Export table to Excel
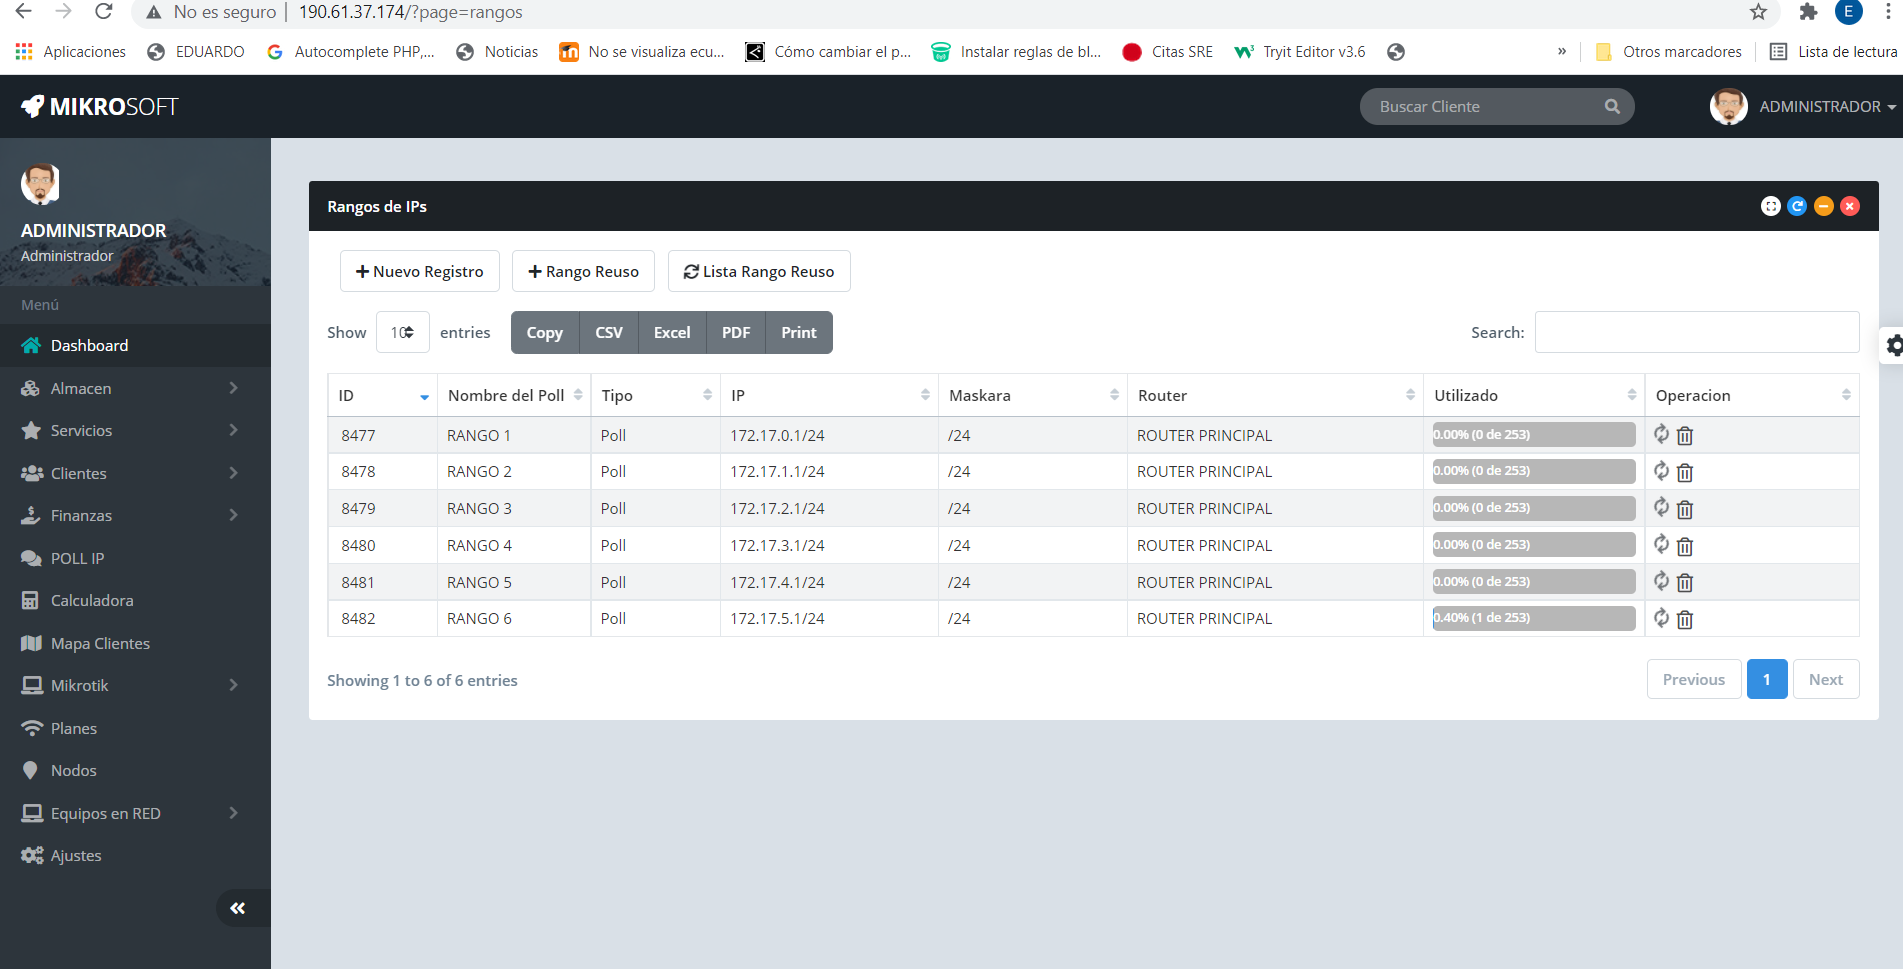Image resolution: width=1903 pixels, height=969 pixels. 672,332
